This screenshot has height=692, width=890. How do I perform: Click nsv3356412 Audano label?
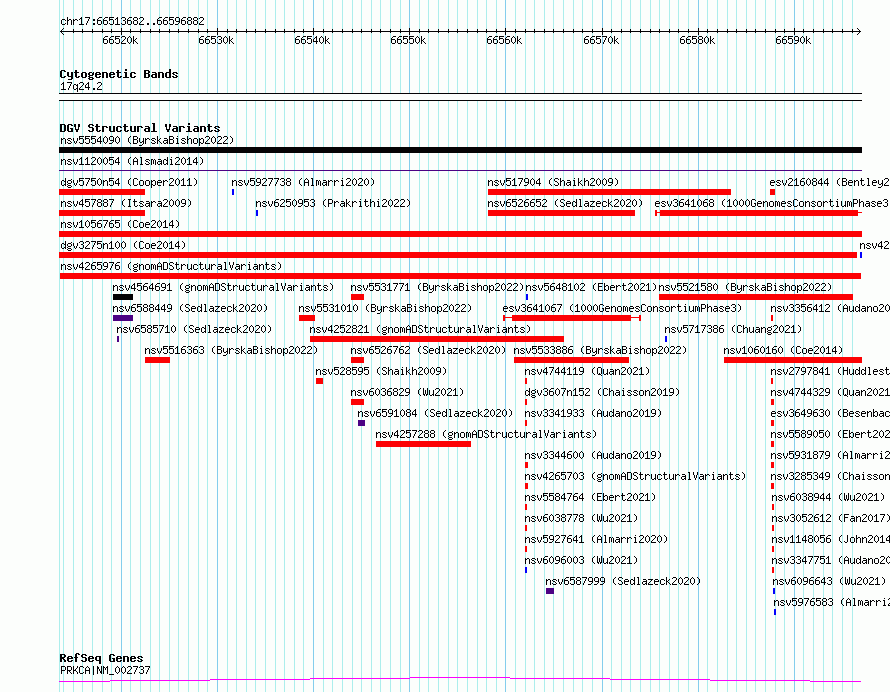pos(830,308)
